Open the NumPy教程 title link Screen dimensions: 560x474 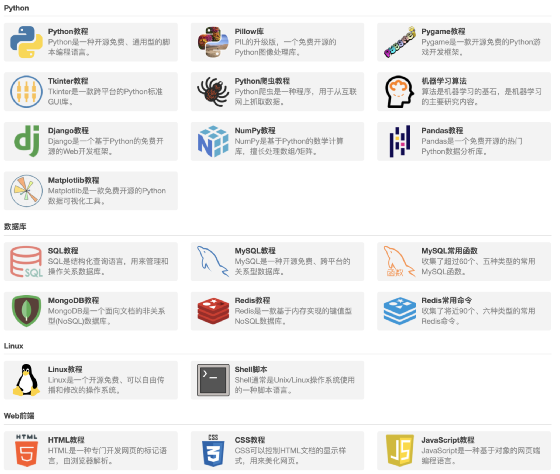[x=255, y=131]
